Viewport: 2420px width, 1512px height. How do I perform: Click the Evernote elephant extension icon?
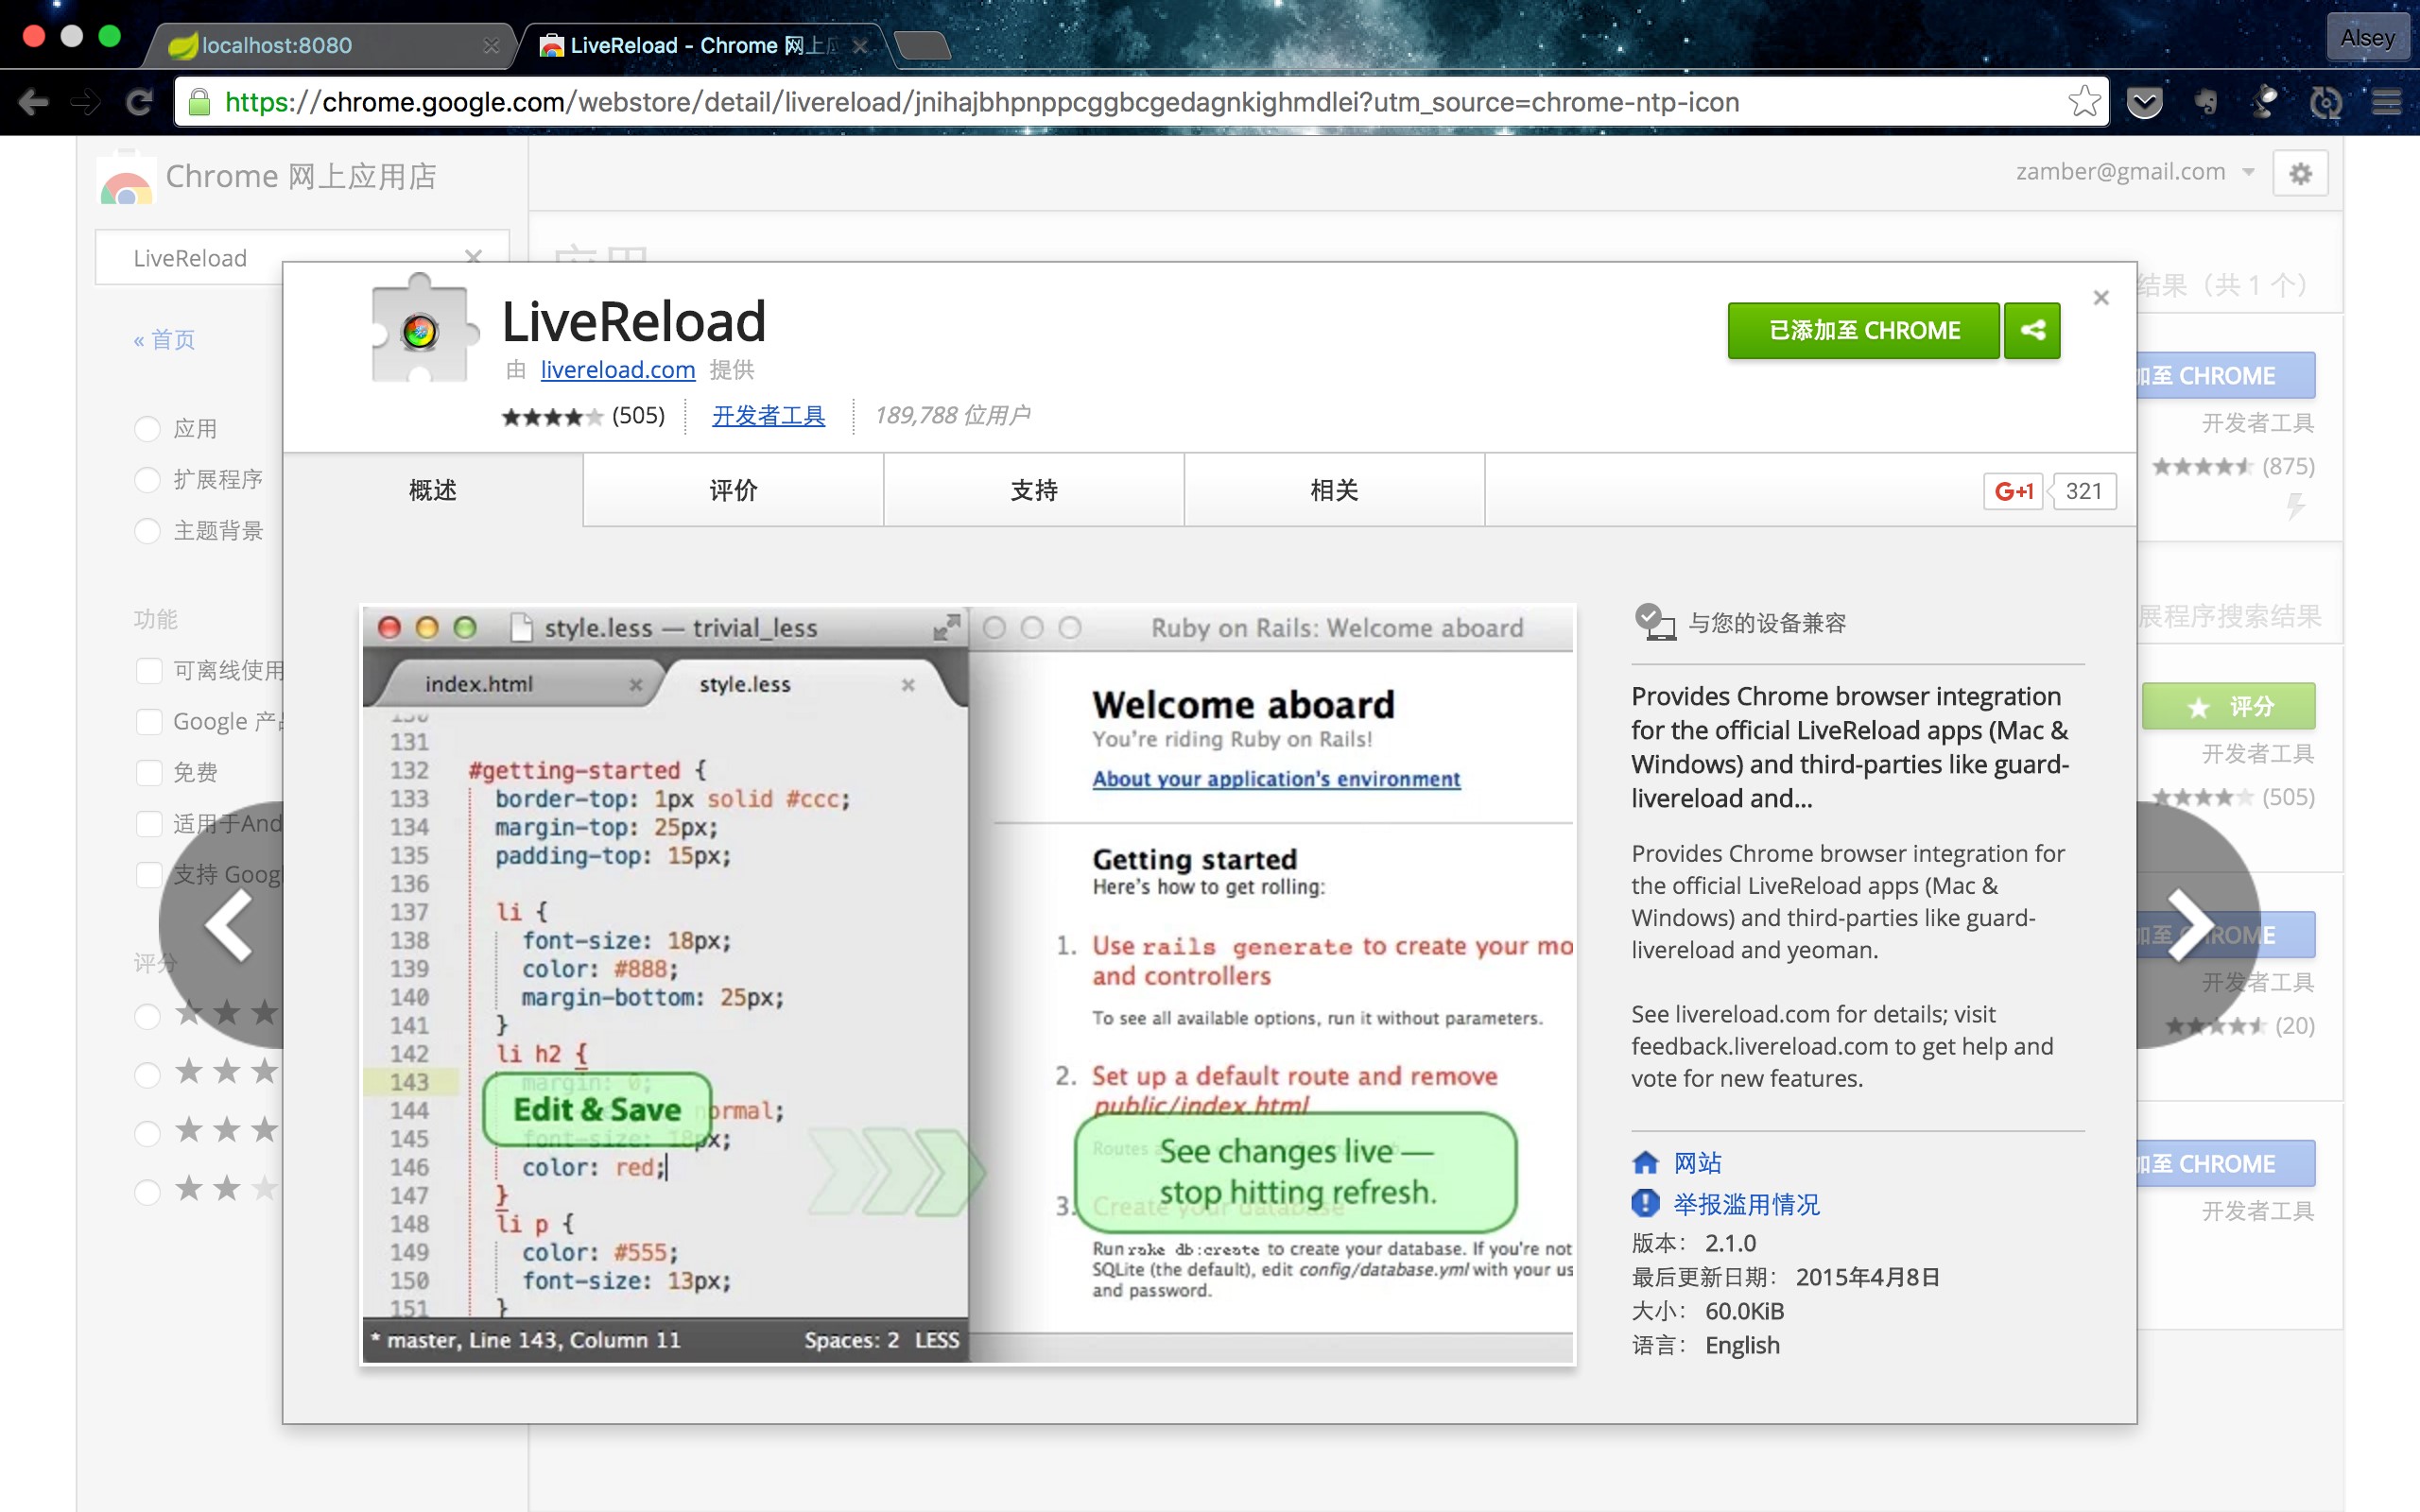click(2205, 102)
